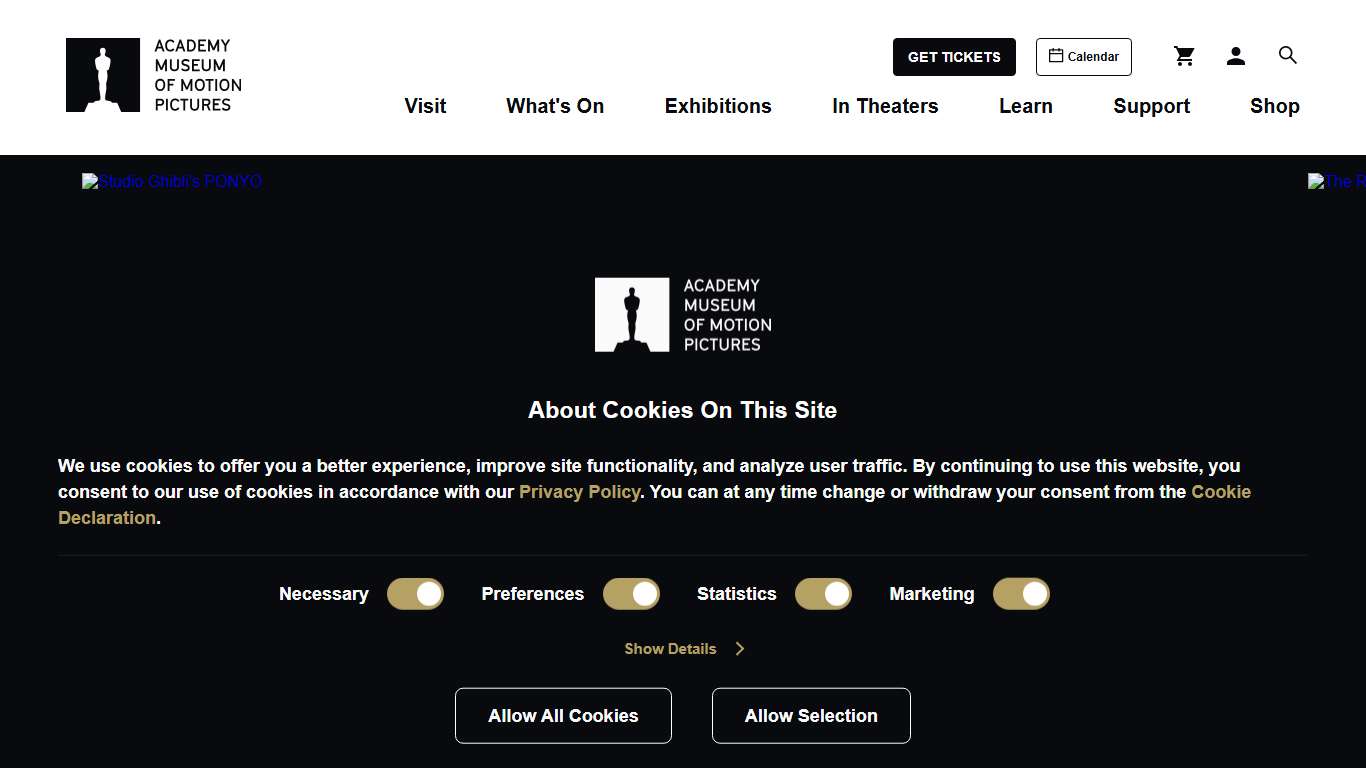This screenshot has width=1366, height=768.
Task: Open the Exhibitions menu
Action: click(718, 106)
